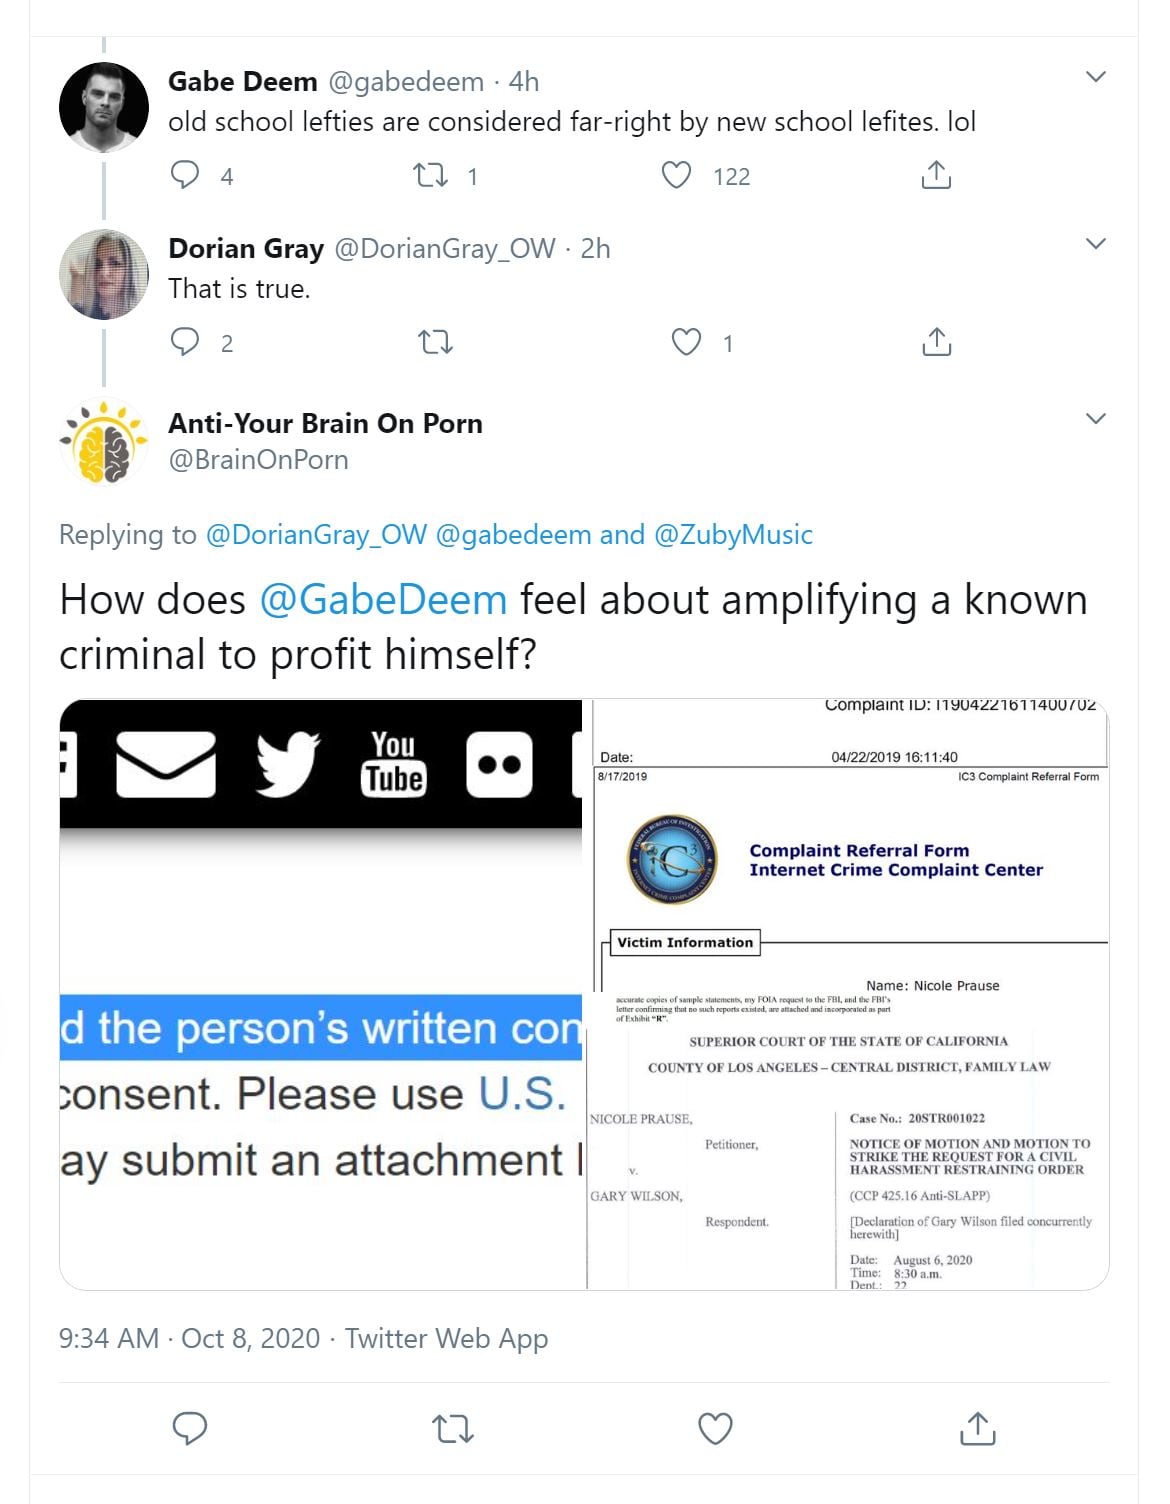Reply to Gabe Deem's tweet
The width and height of the screenshot is (1170, 1504).
pyautogui.click(x=186, y=175)
